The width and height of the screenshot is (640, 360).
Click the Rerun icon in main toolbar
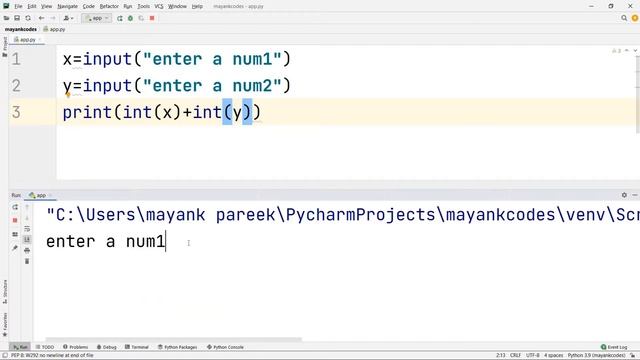click(120, 18)
